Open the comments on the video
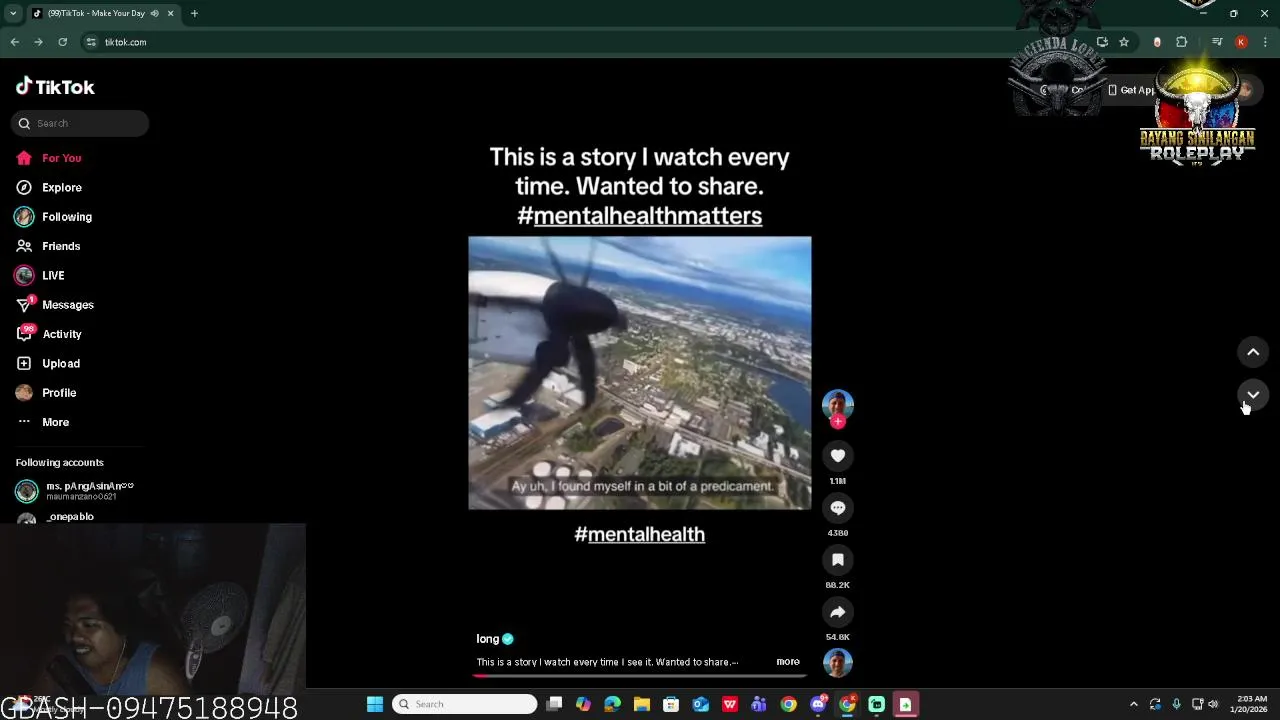Viewport: 1280px width, 720px height. pyautogui.click(x=838, y=508)
